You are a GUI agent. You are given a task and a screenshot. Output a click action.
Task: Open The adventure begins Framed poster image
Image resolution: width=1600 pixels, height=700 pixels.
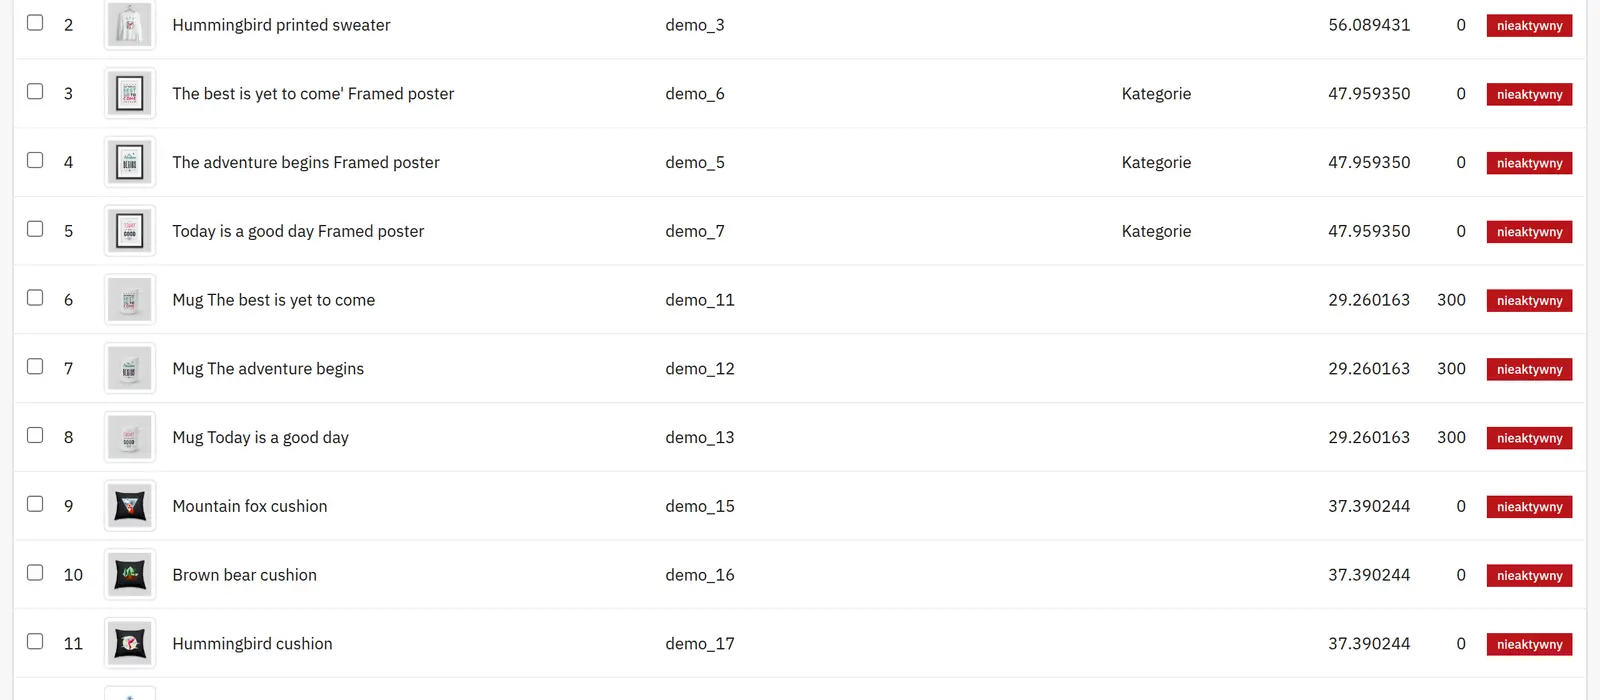[x=130, y=162]
